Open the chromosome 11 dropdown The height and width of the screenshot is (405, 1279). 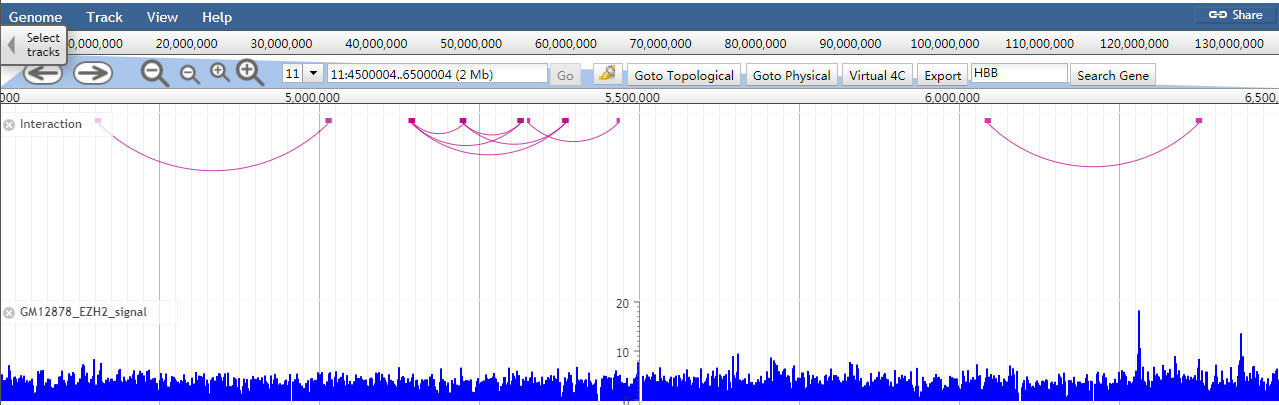[302, 74]
